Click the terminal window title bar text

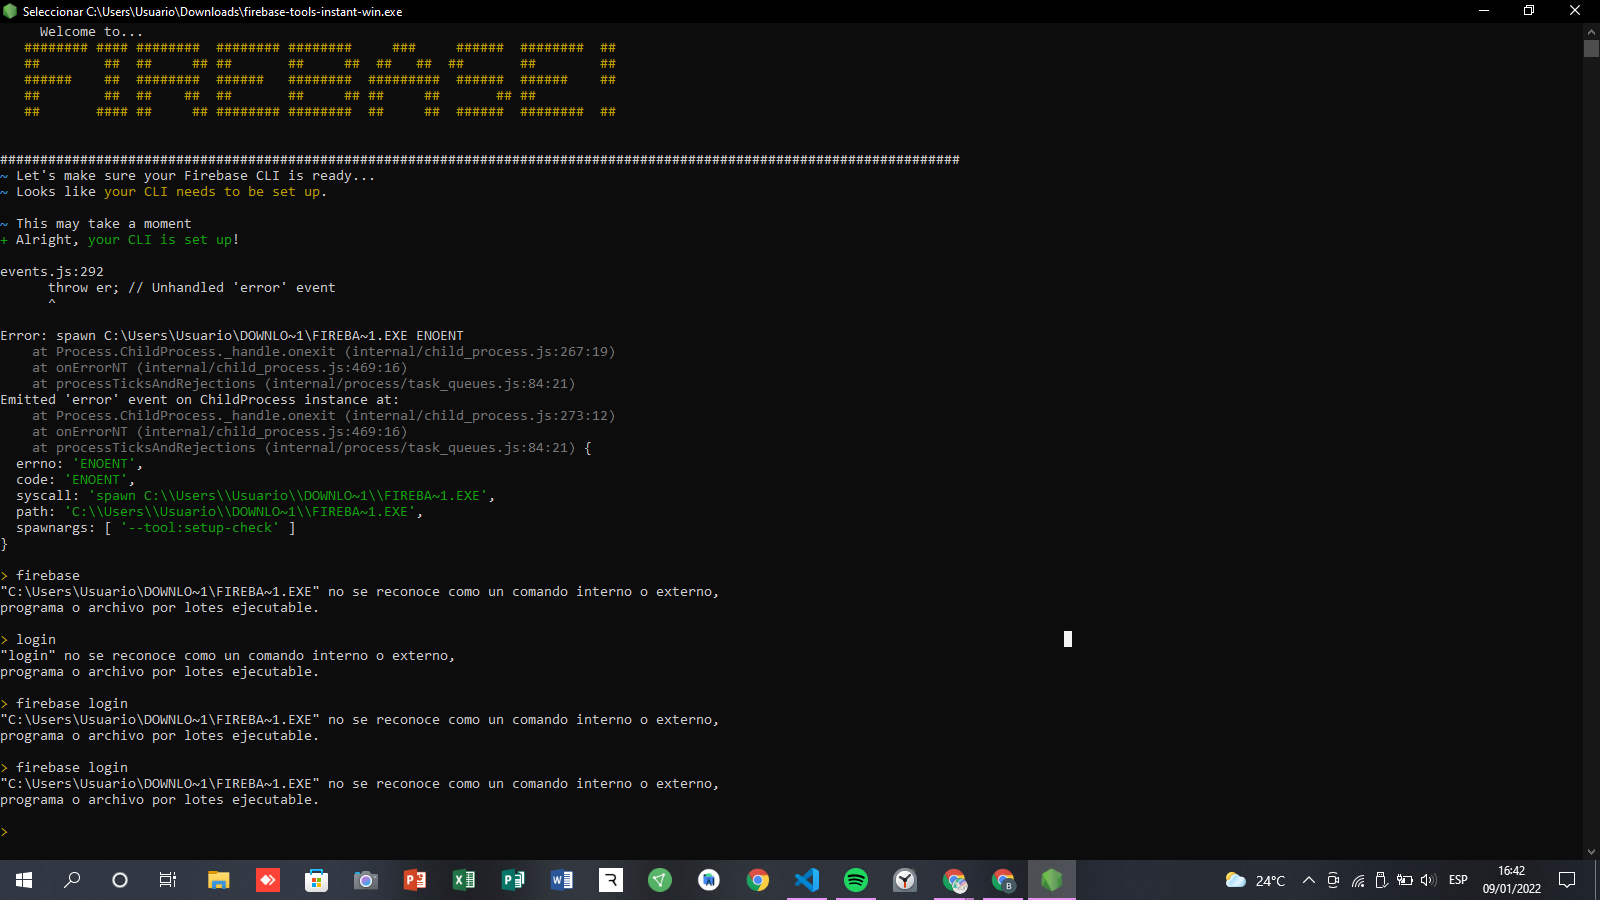pyautogui.click(x=213, y=12)
